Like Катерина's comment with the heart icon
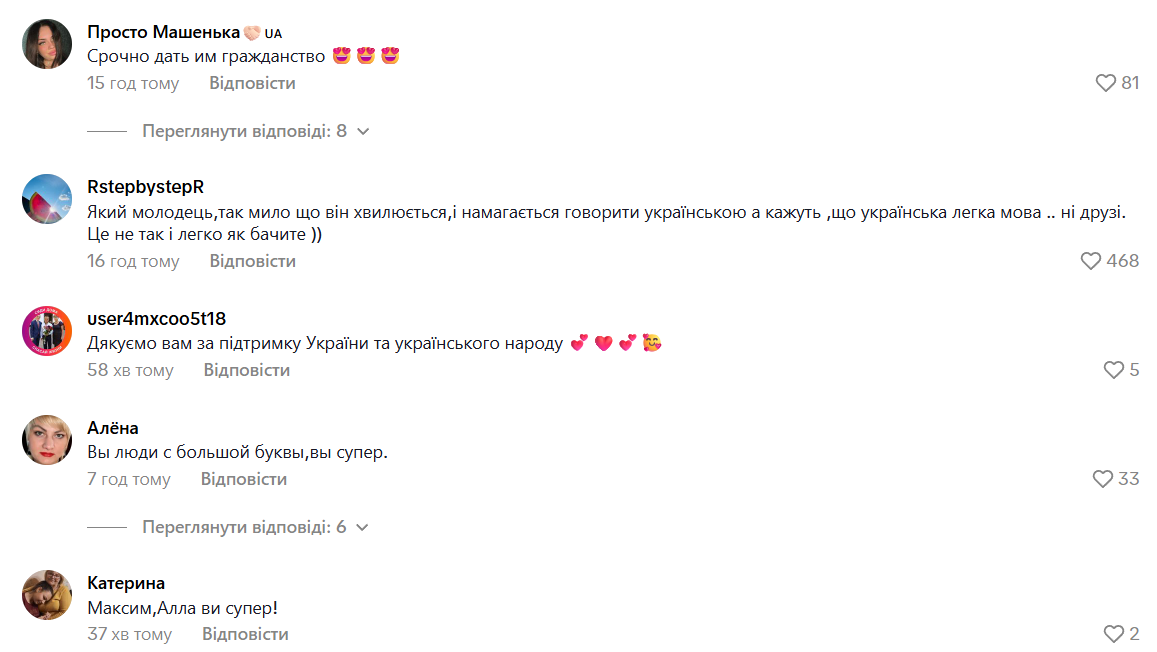Screen dimensions: 1157x652 pyautogui.click(x=1112, y=633)
